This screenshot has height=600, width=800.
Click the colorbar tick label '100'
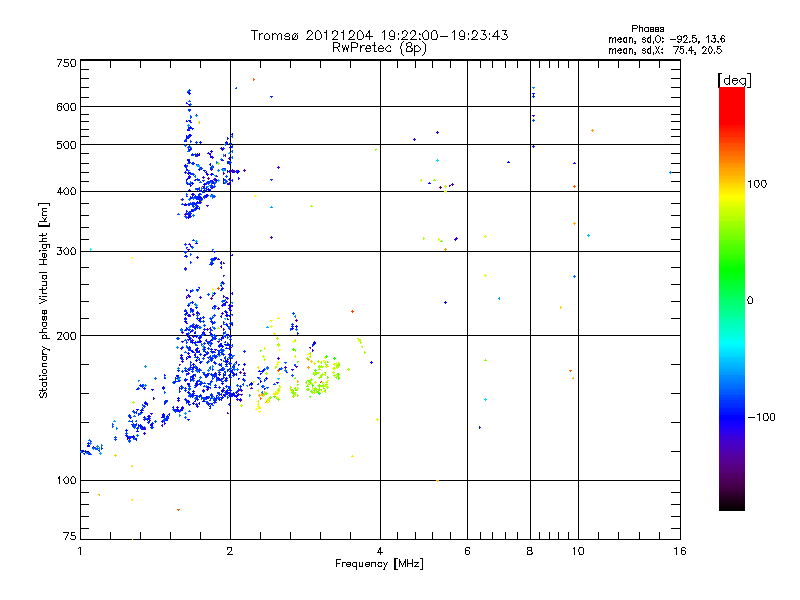point(757,184)
